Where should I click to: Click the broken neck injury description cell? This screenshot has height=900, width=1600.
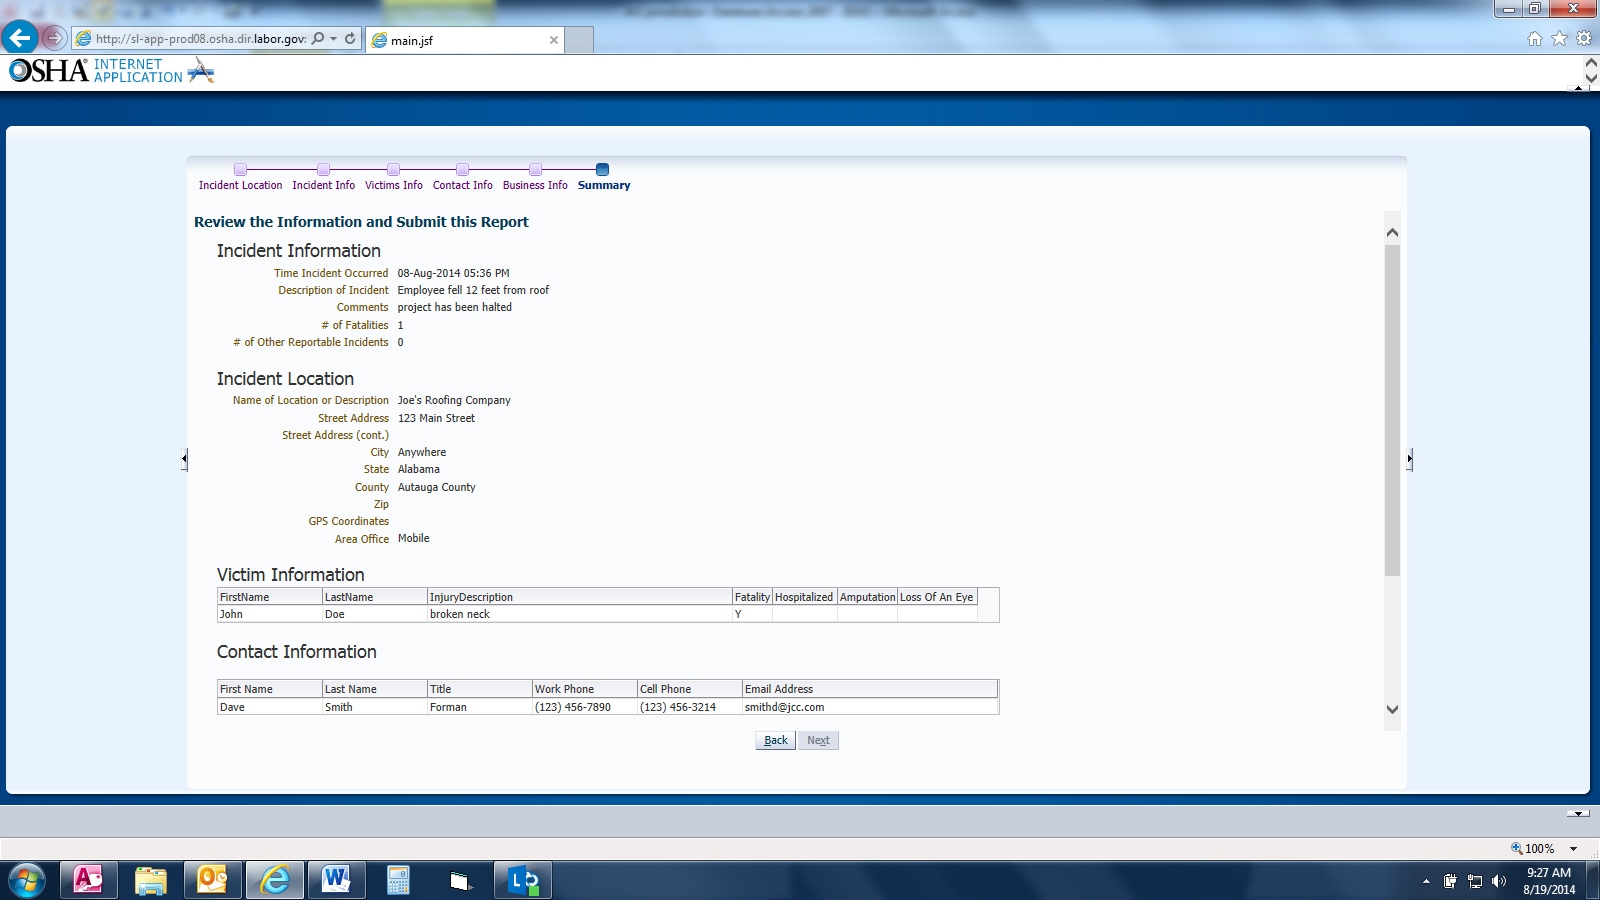pos(580,614)
